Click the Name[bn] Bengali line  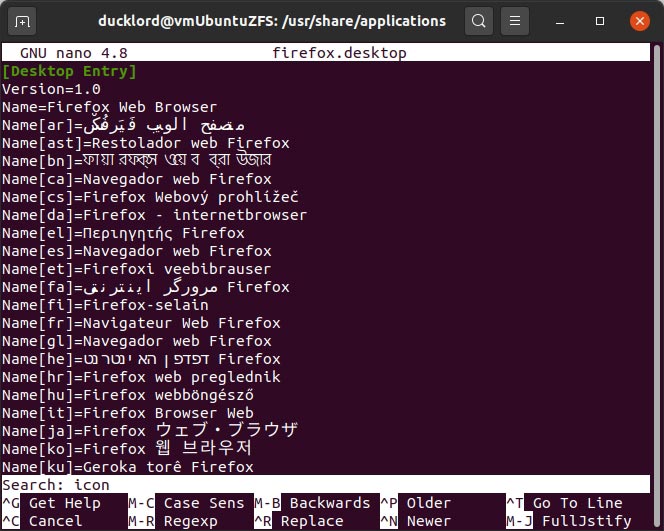[136, 161]
